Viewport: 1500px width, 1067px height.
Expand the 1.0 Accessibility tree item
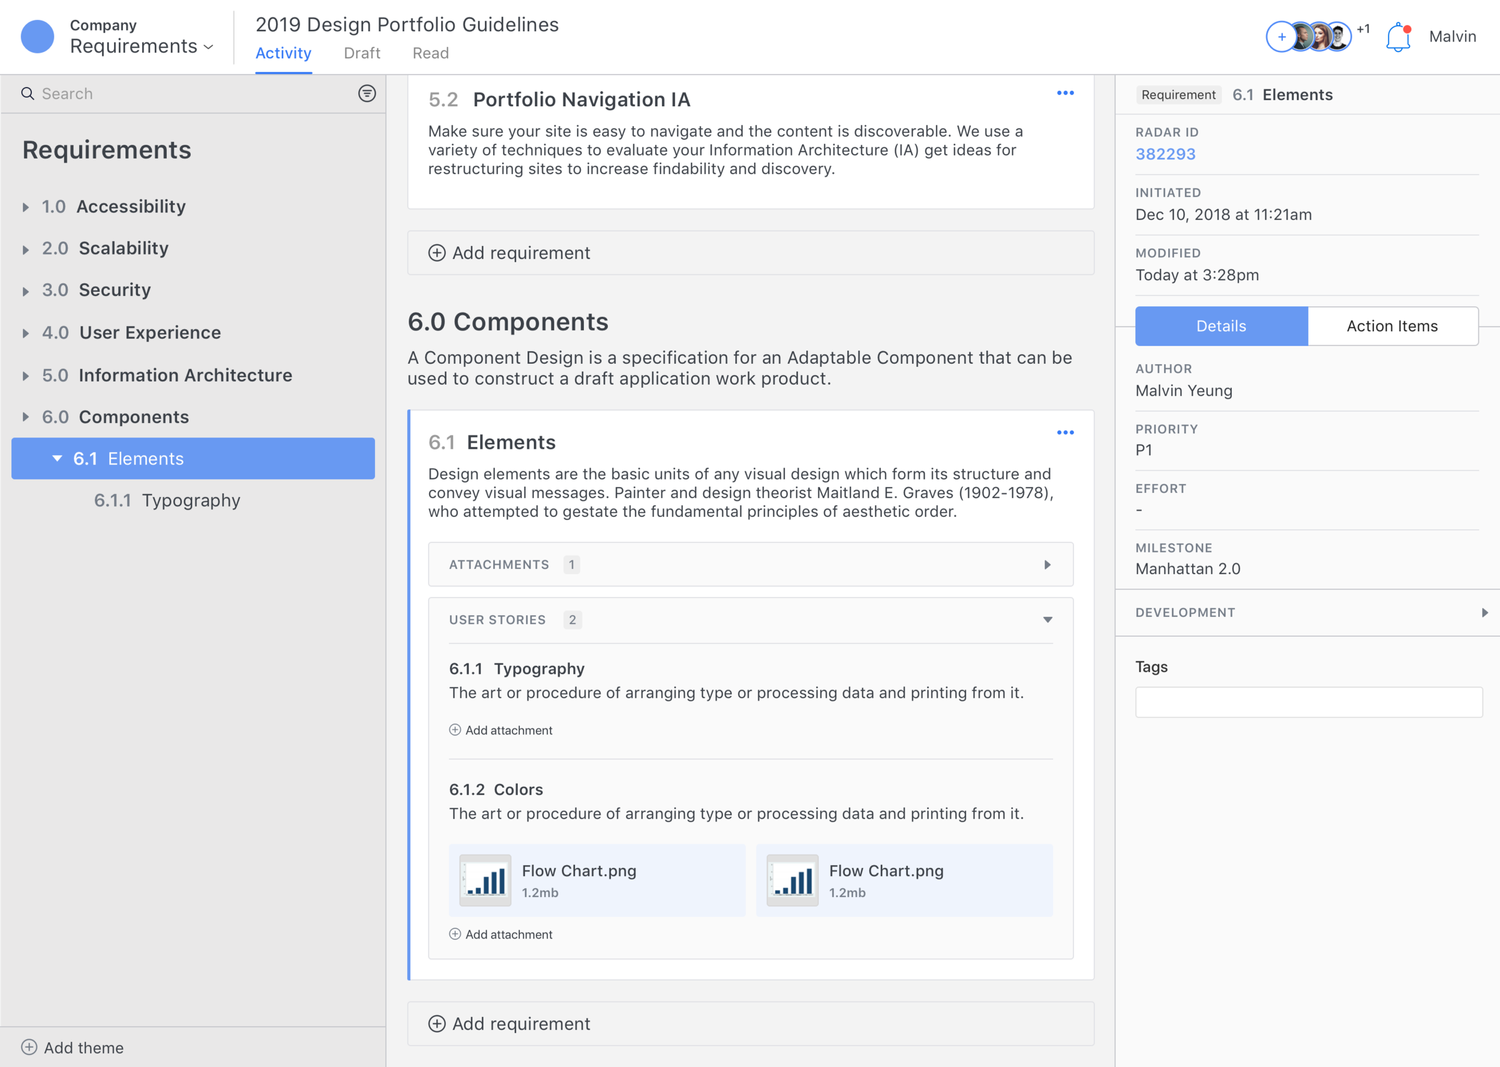click(26, 207)
